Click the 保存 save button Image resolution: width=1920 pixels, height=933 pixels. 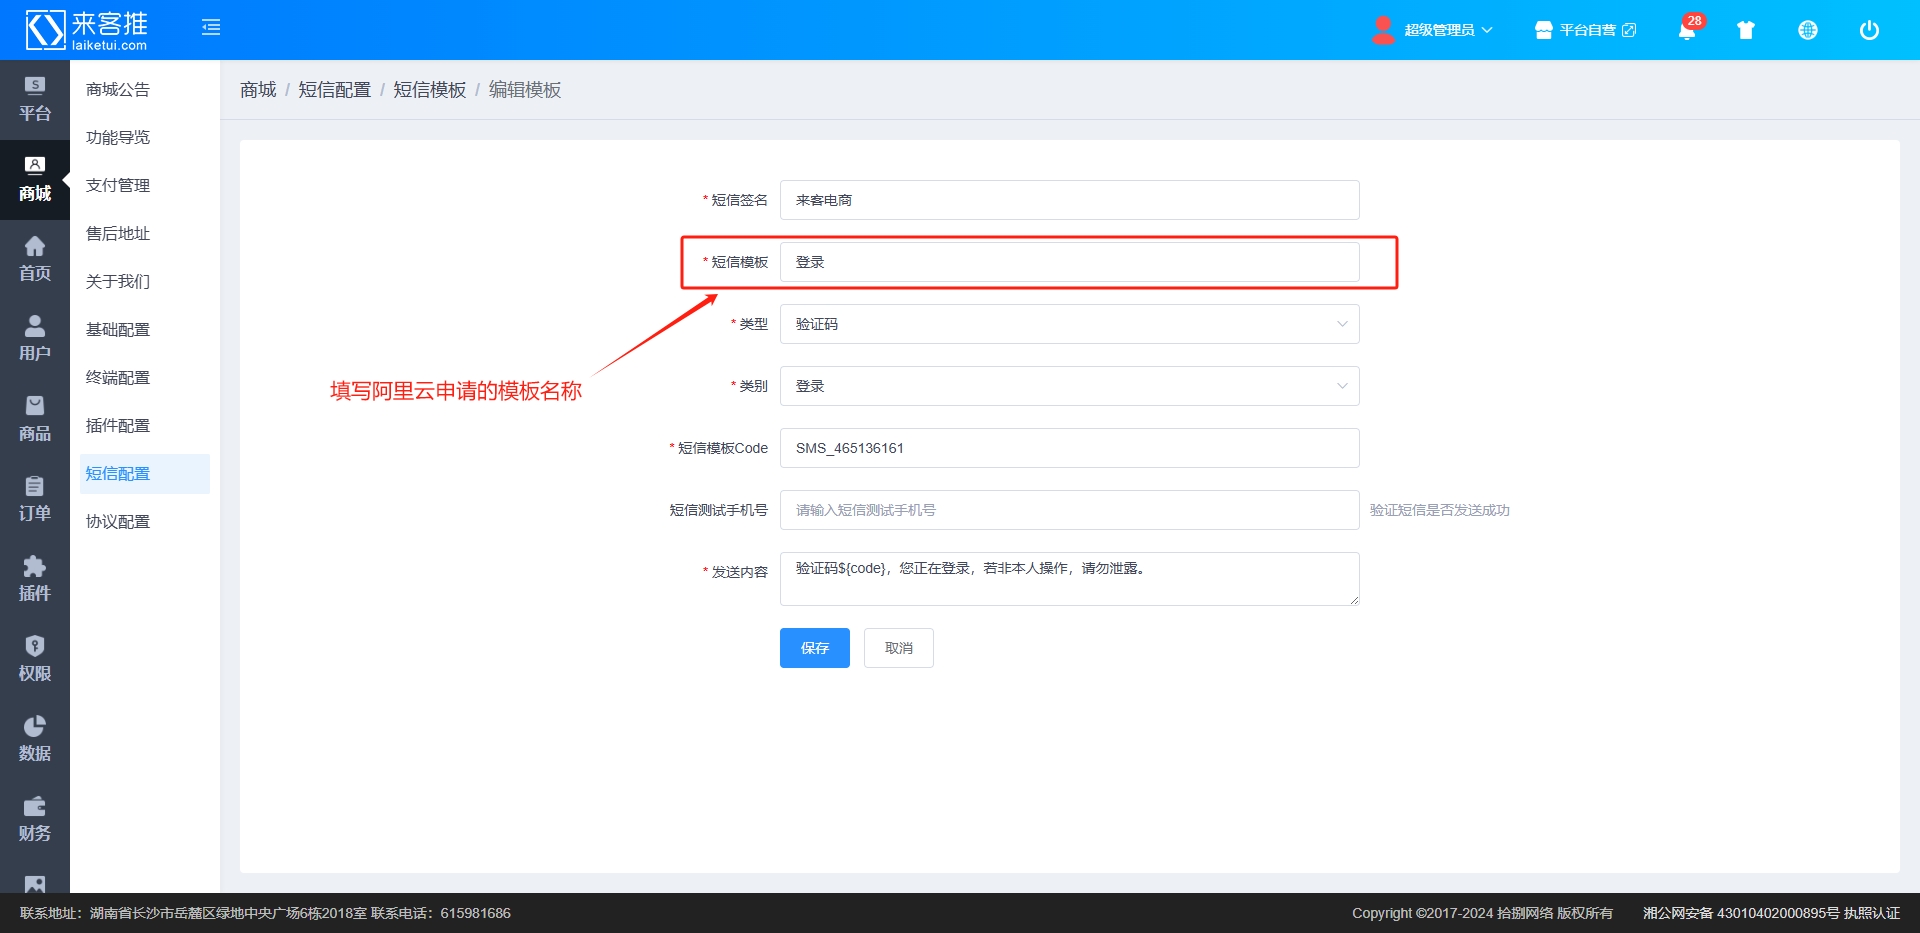[814, 648]
